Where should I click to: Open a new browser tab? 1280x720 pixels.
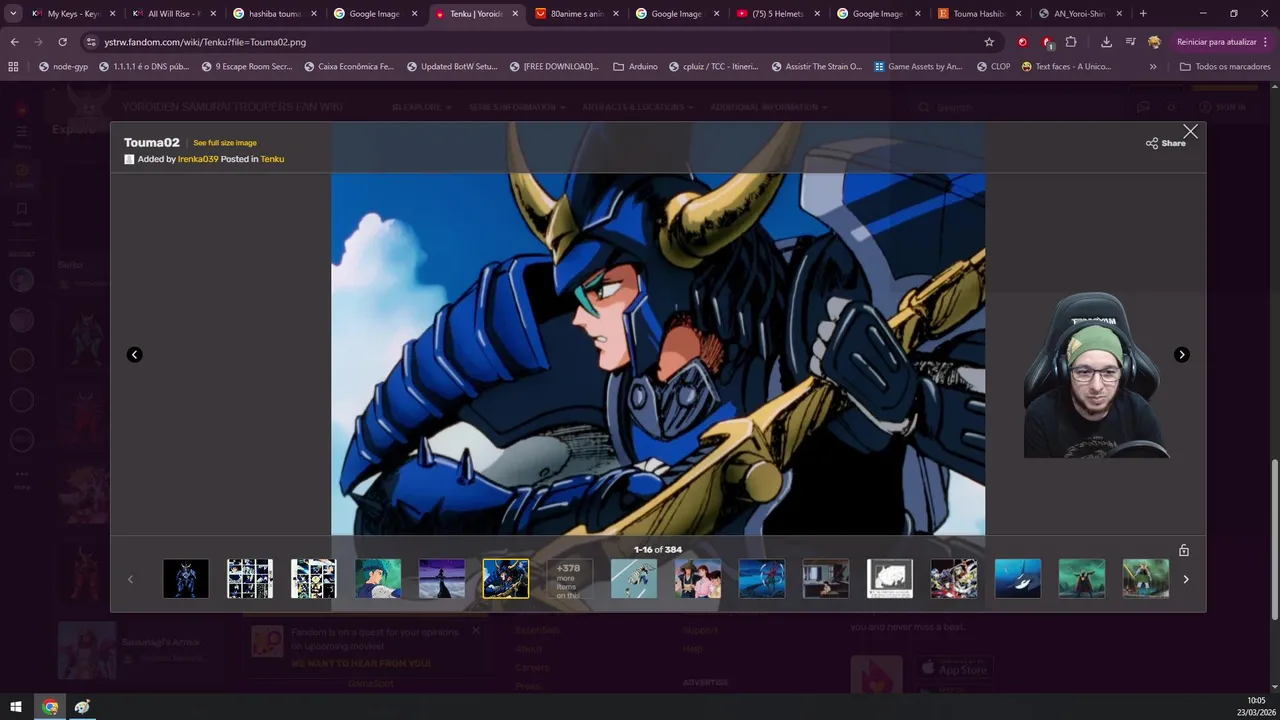coord(1143,14)
